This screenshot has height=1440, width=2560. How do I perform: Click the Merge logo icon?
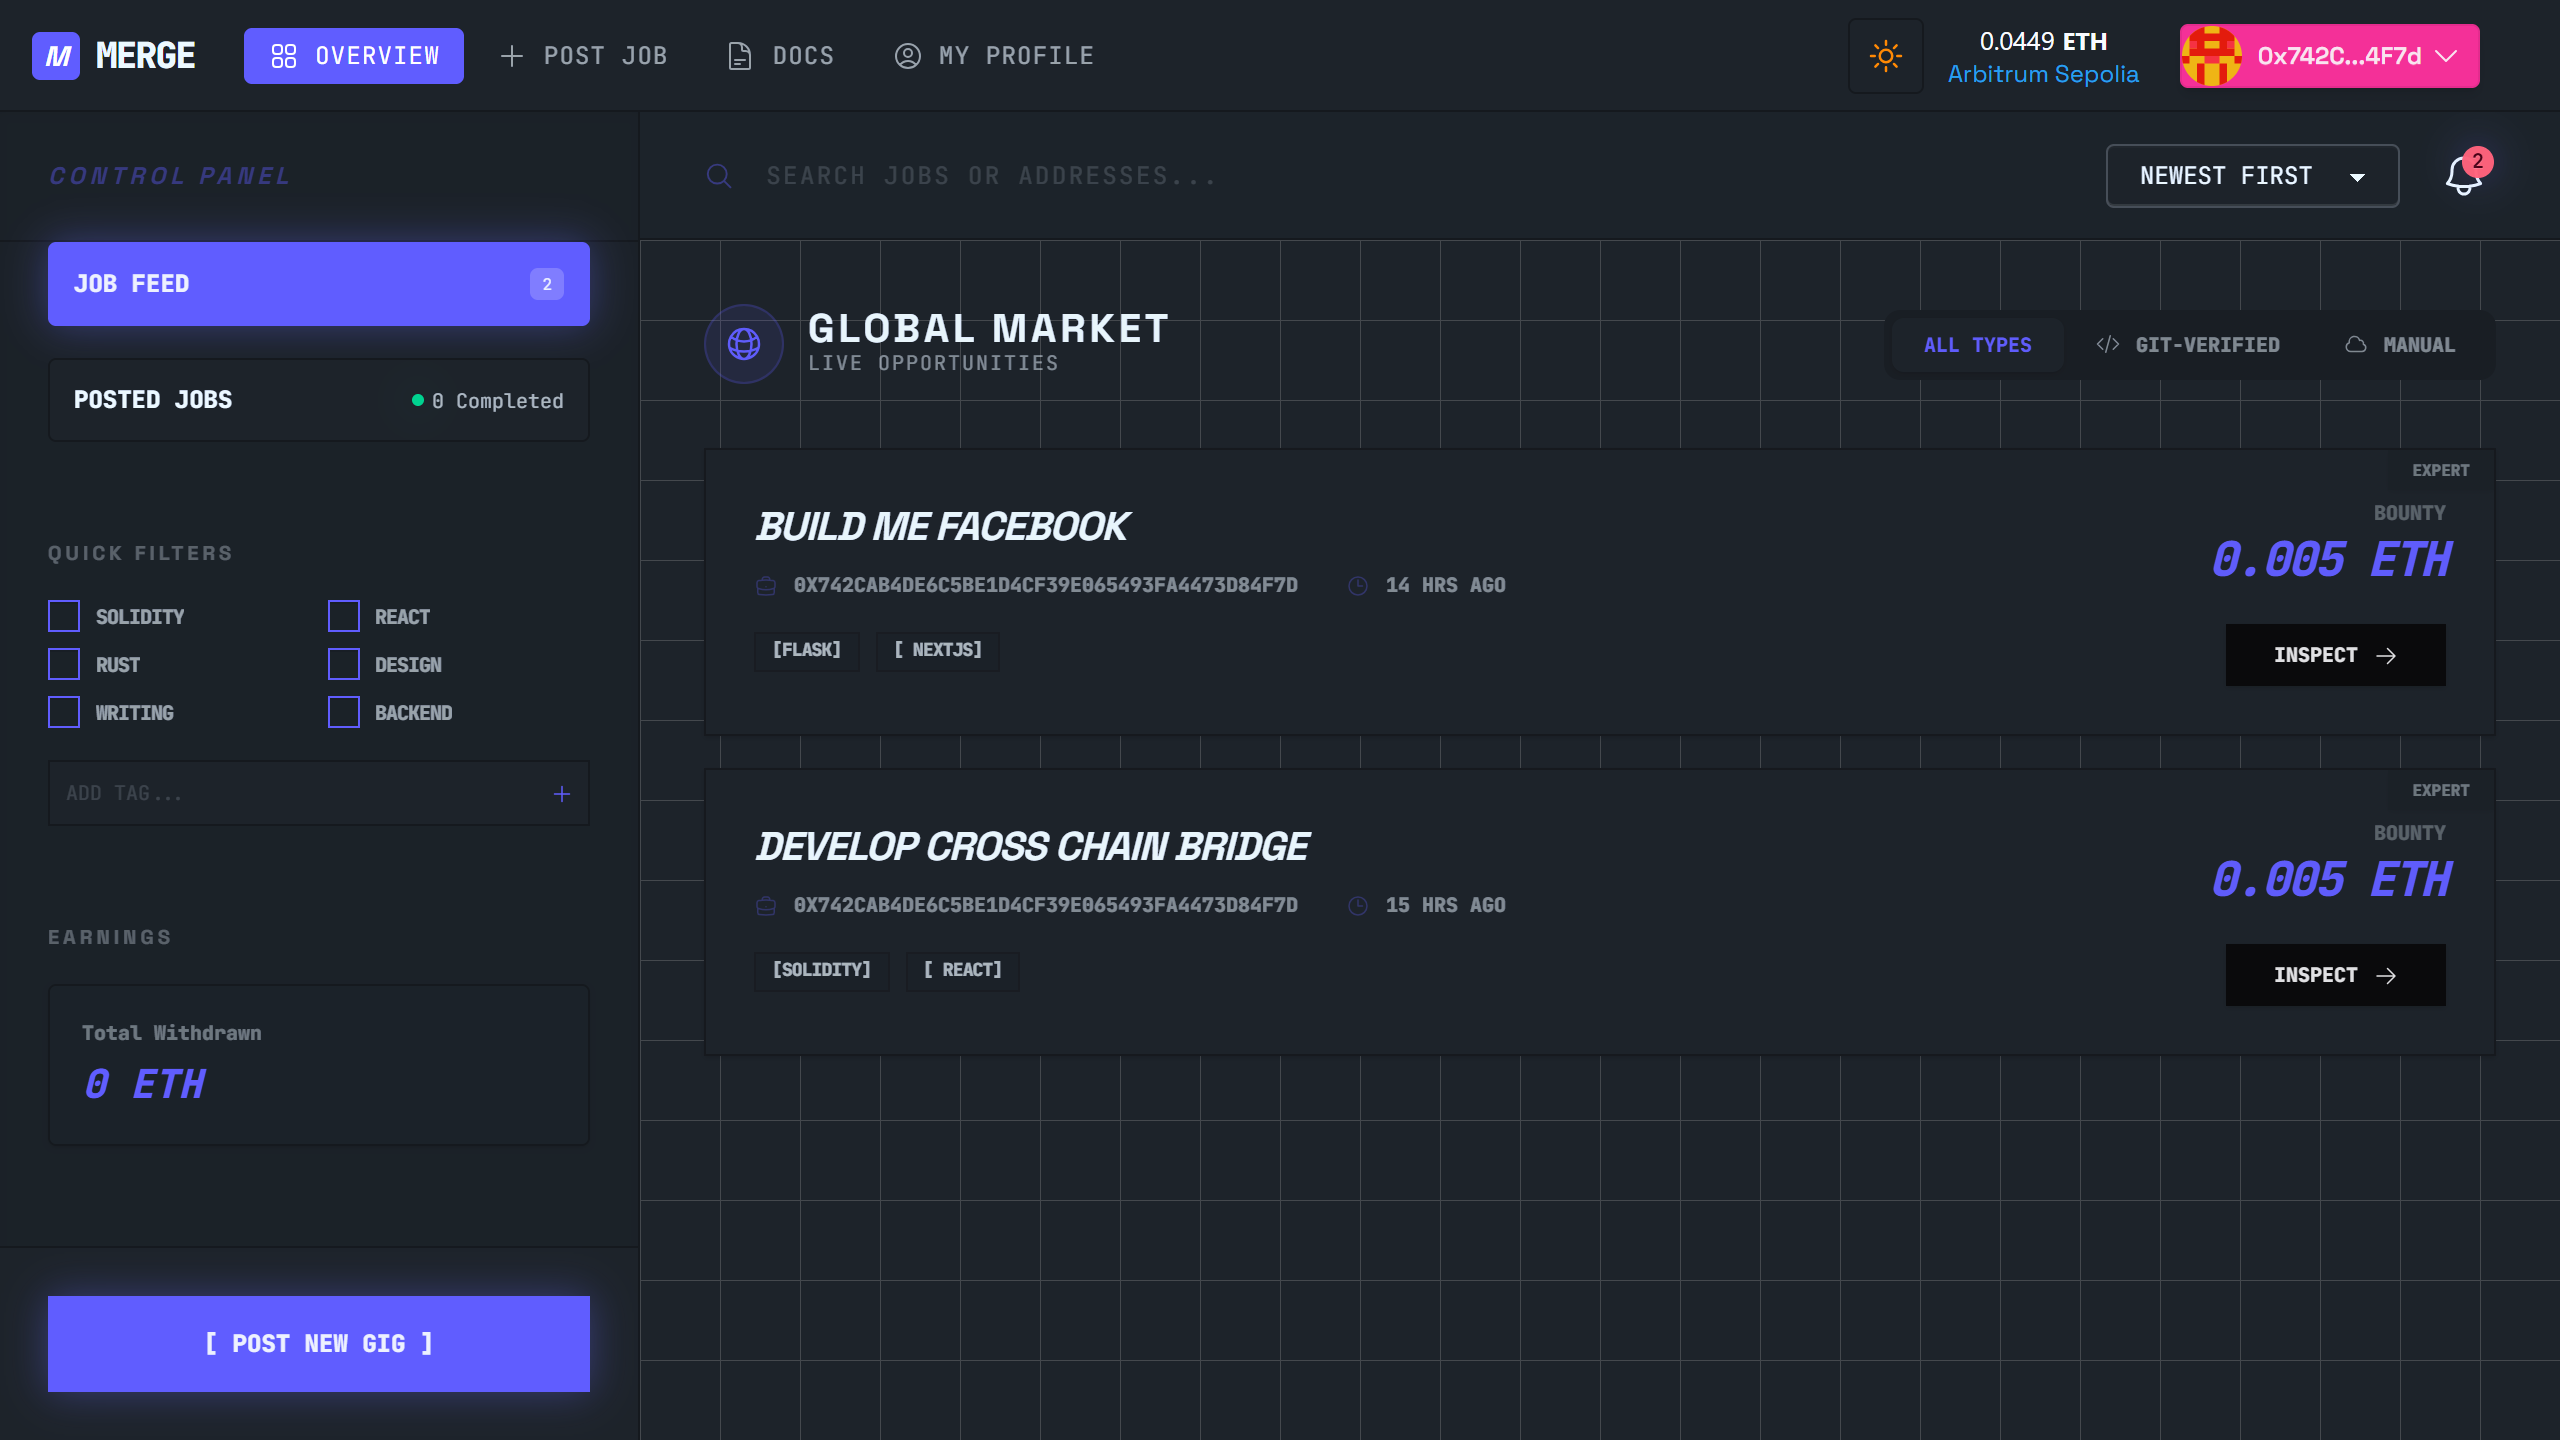point(56,56)
